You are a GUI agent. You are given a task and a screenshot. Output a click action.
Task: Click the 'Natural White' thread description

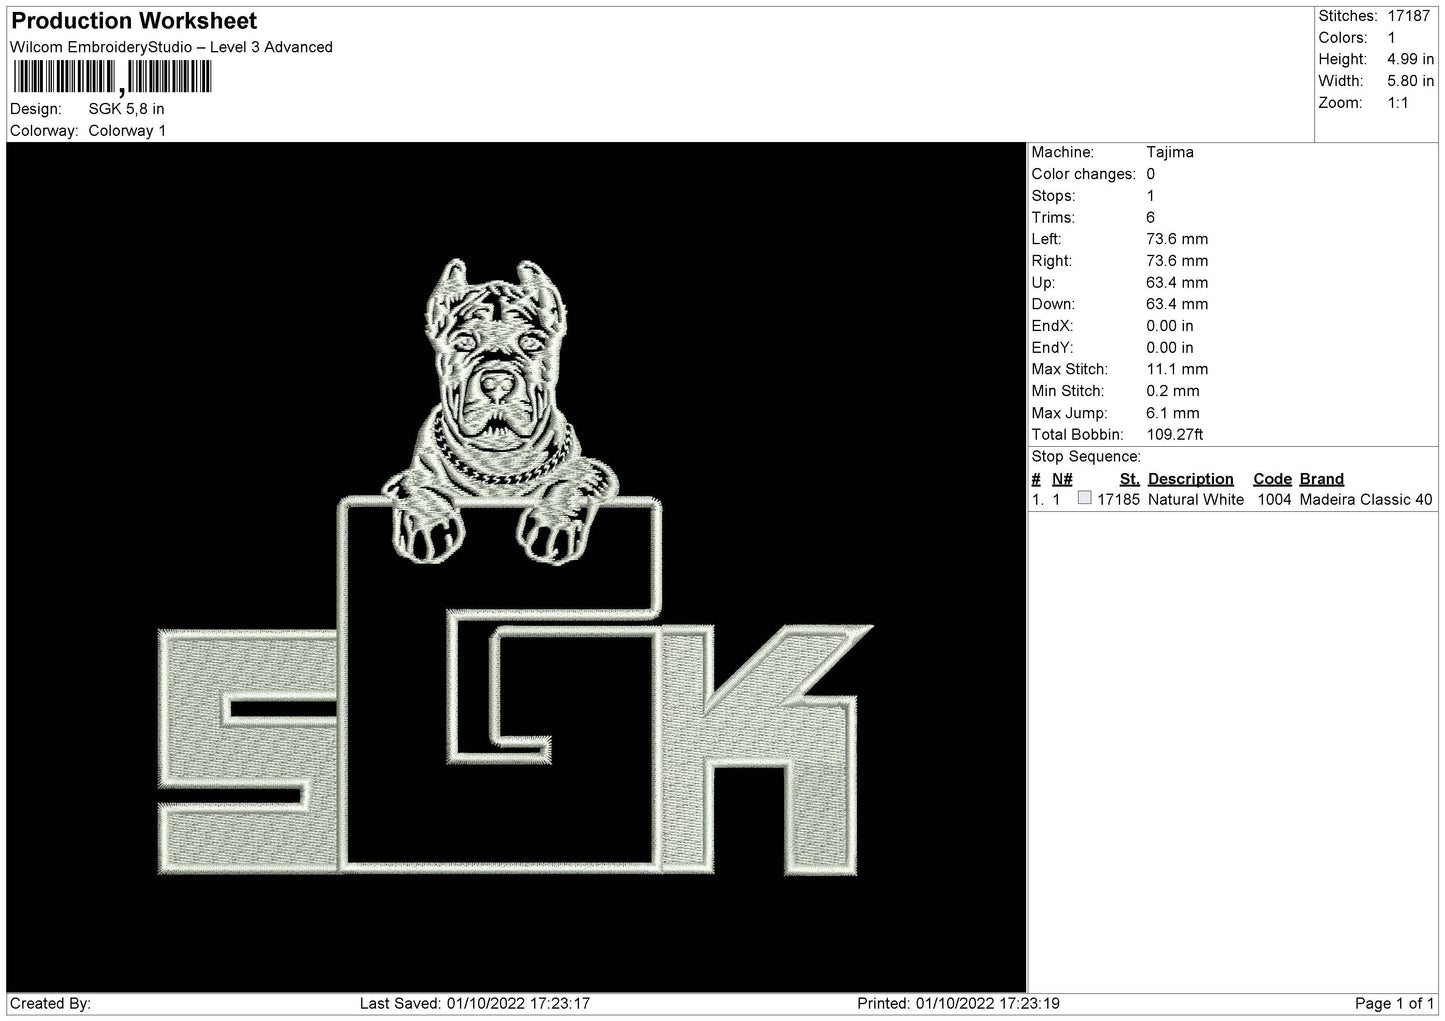[x=1196, y=500]
